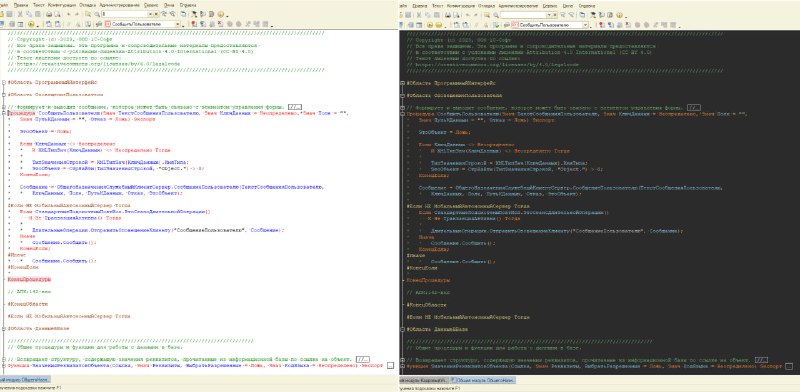Copy icon in light-theme window toolbar

pos(29,14)
